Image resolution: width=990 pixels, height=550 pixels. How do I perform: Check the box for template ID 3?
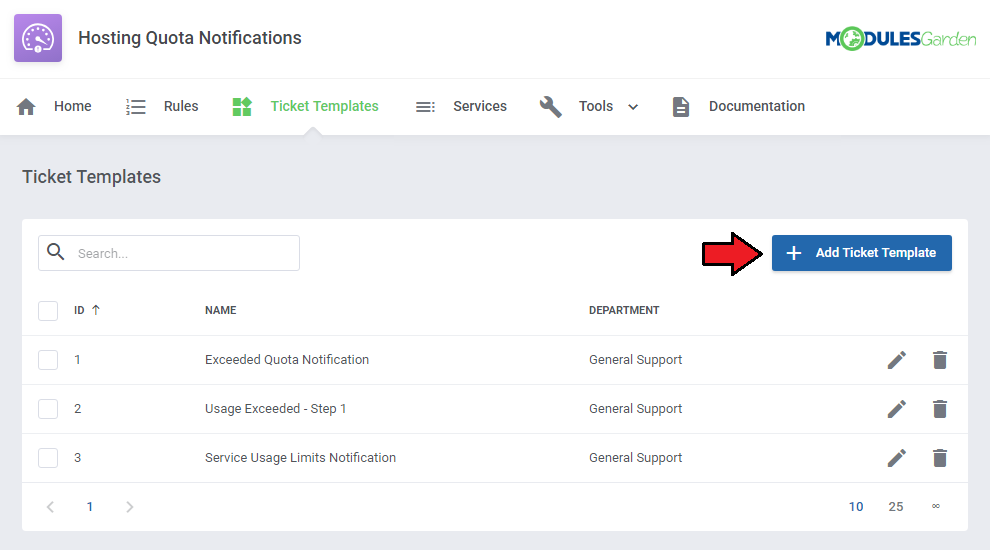pos(48,458)
